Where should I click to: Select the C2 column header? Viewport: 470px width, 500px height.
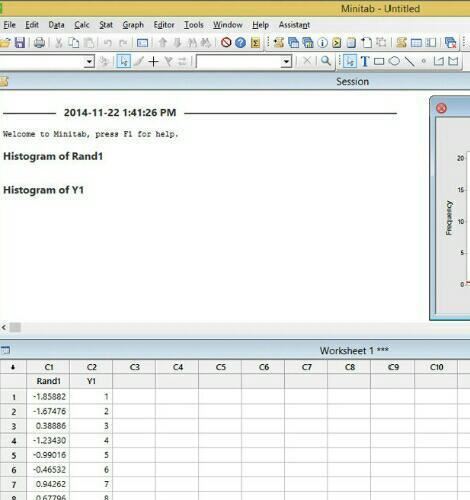pos(91,367)
